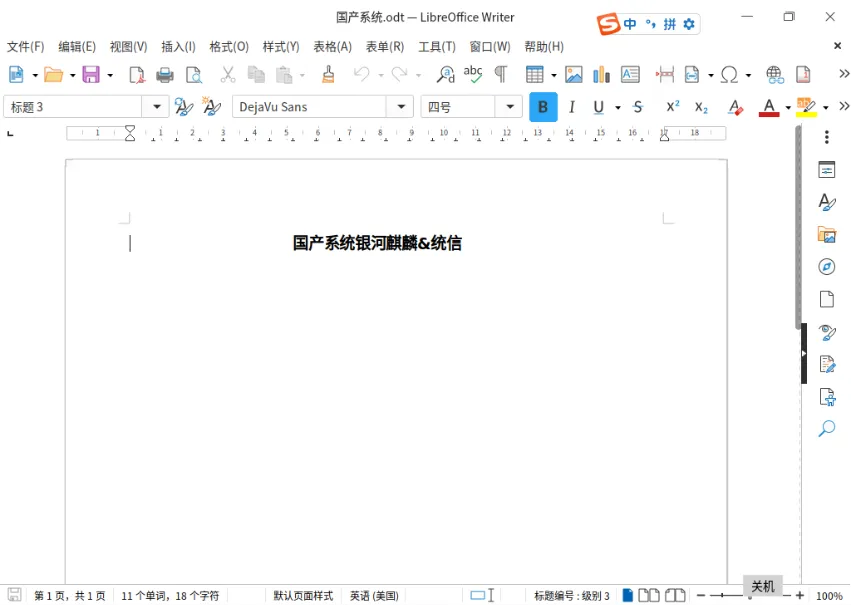Screen dimensions: 851x605
Task: Open sidebar settings (three dots)
Action: pyautogui.click(x=827, y=137)
